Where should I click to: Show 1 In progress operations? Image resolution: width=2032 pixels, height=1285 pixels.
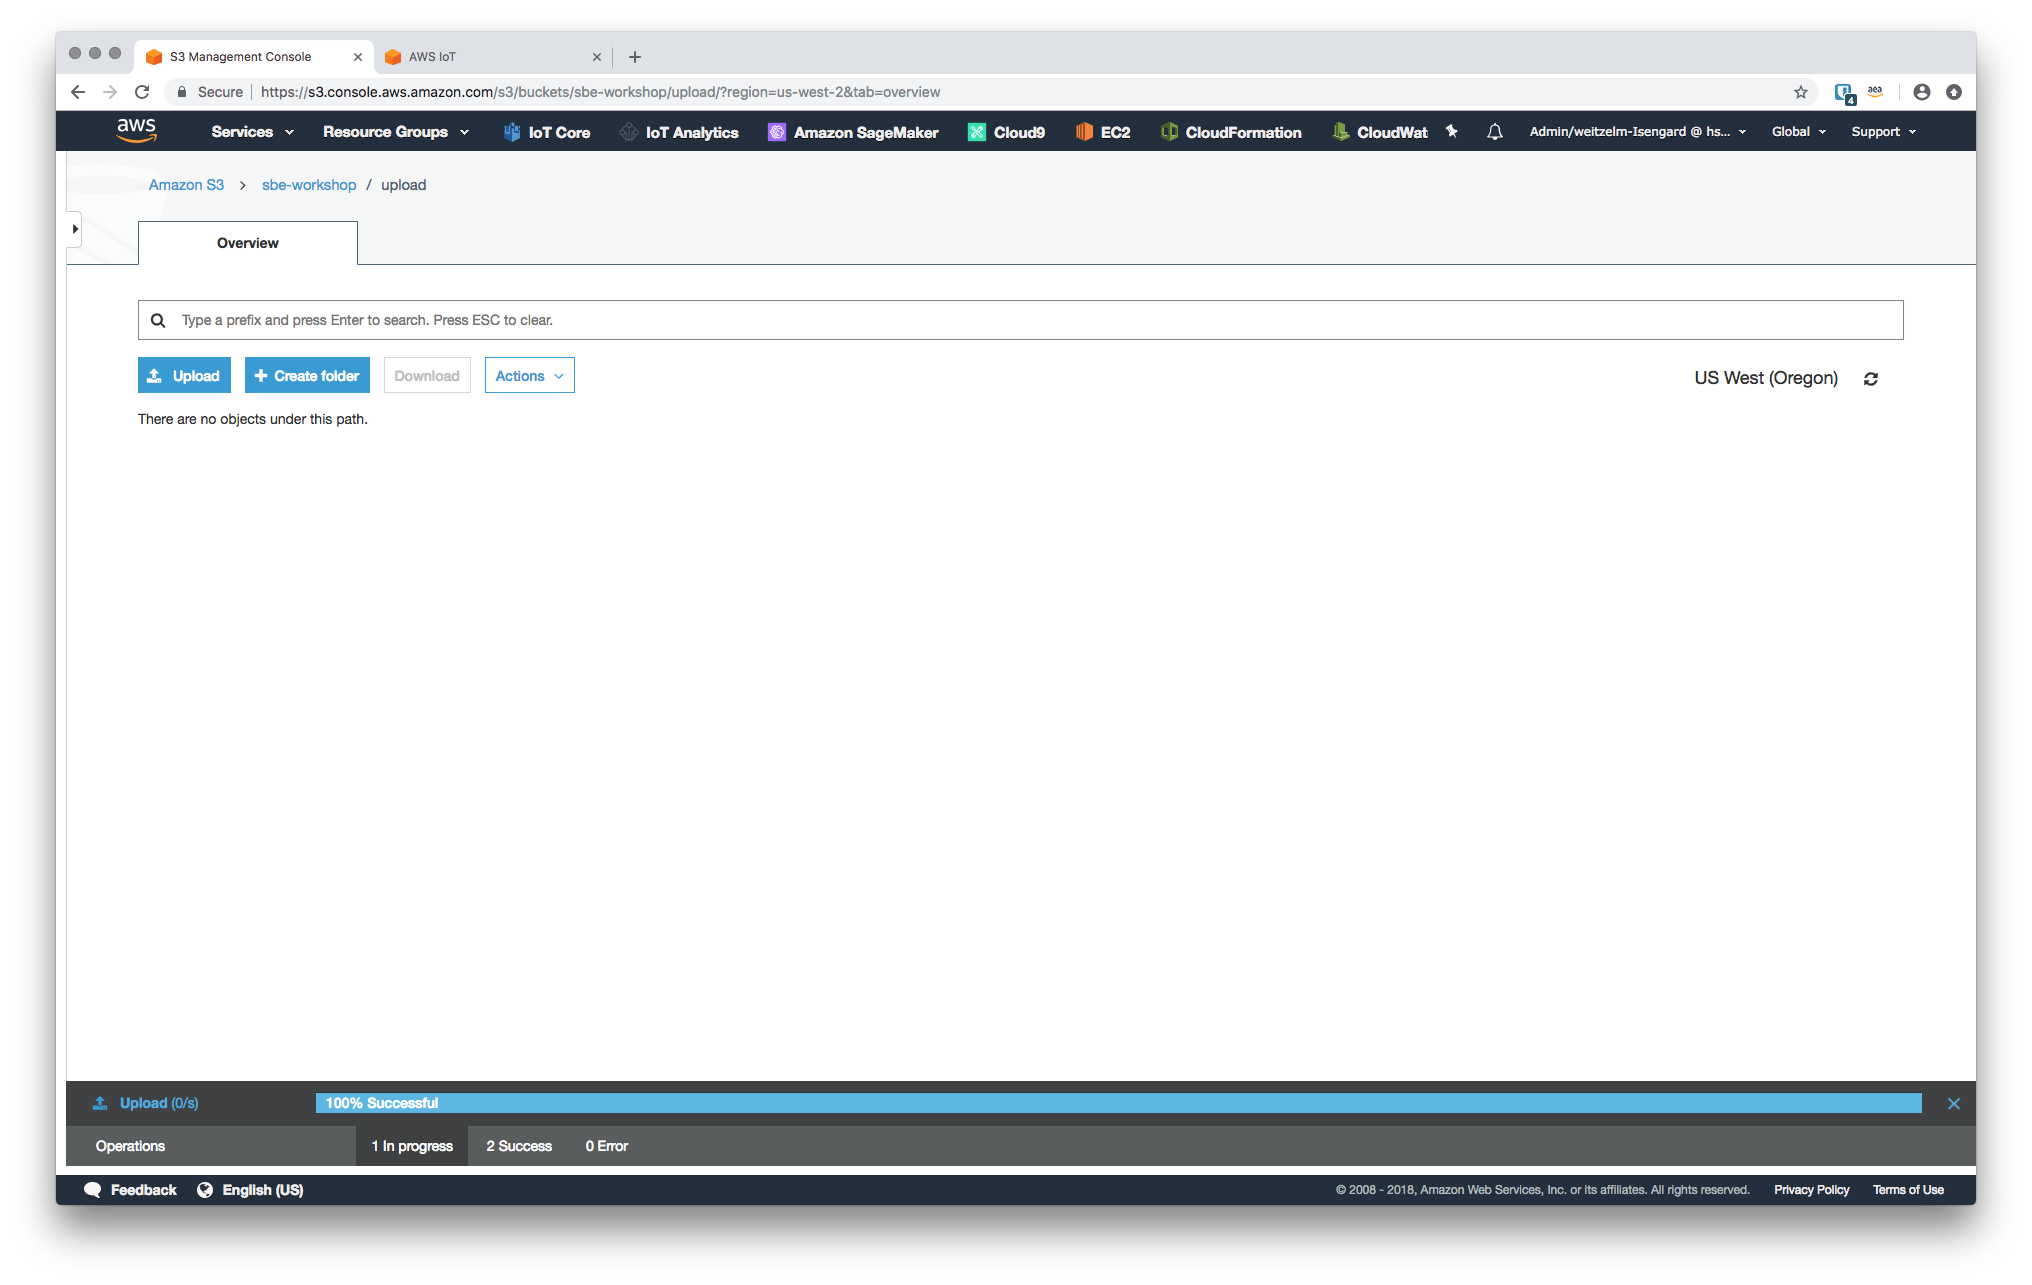coord(412,1146)
